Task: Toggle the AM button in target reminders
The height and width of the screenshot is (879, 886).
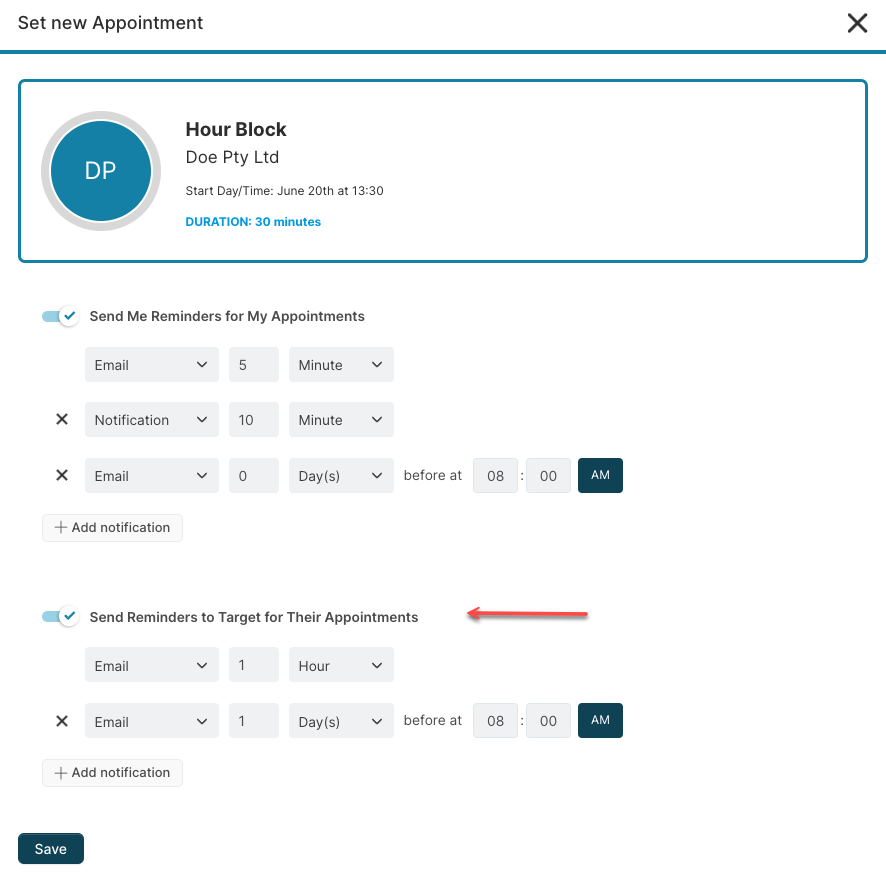Action: [x=600, y=720]
